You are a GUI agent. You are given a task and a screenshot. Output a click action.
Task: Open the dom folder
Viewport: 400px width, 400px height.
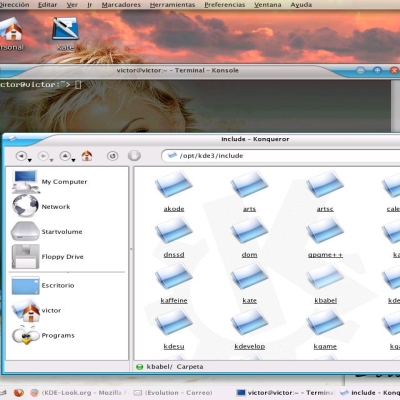click(x=249, y=238)
